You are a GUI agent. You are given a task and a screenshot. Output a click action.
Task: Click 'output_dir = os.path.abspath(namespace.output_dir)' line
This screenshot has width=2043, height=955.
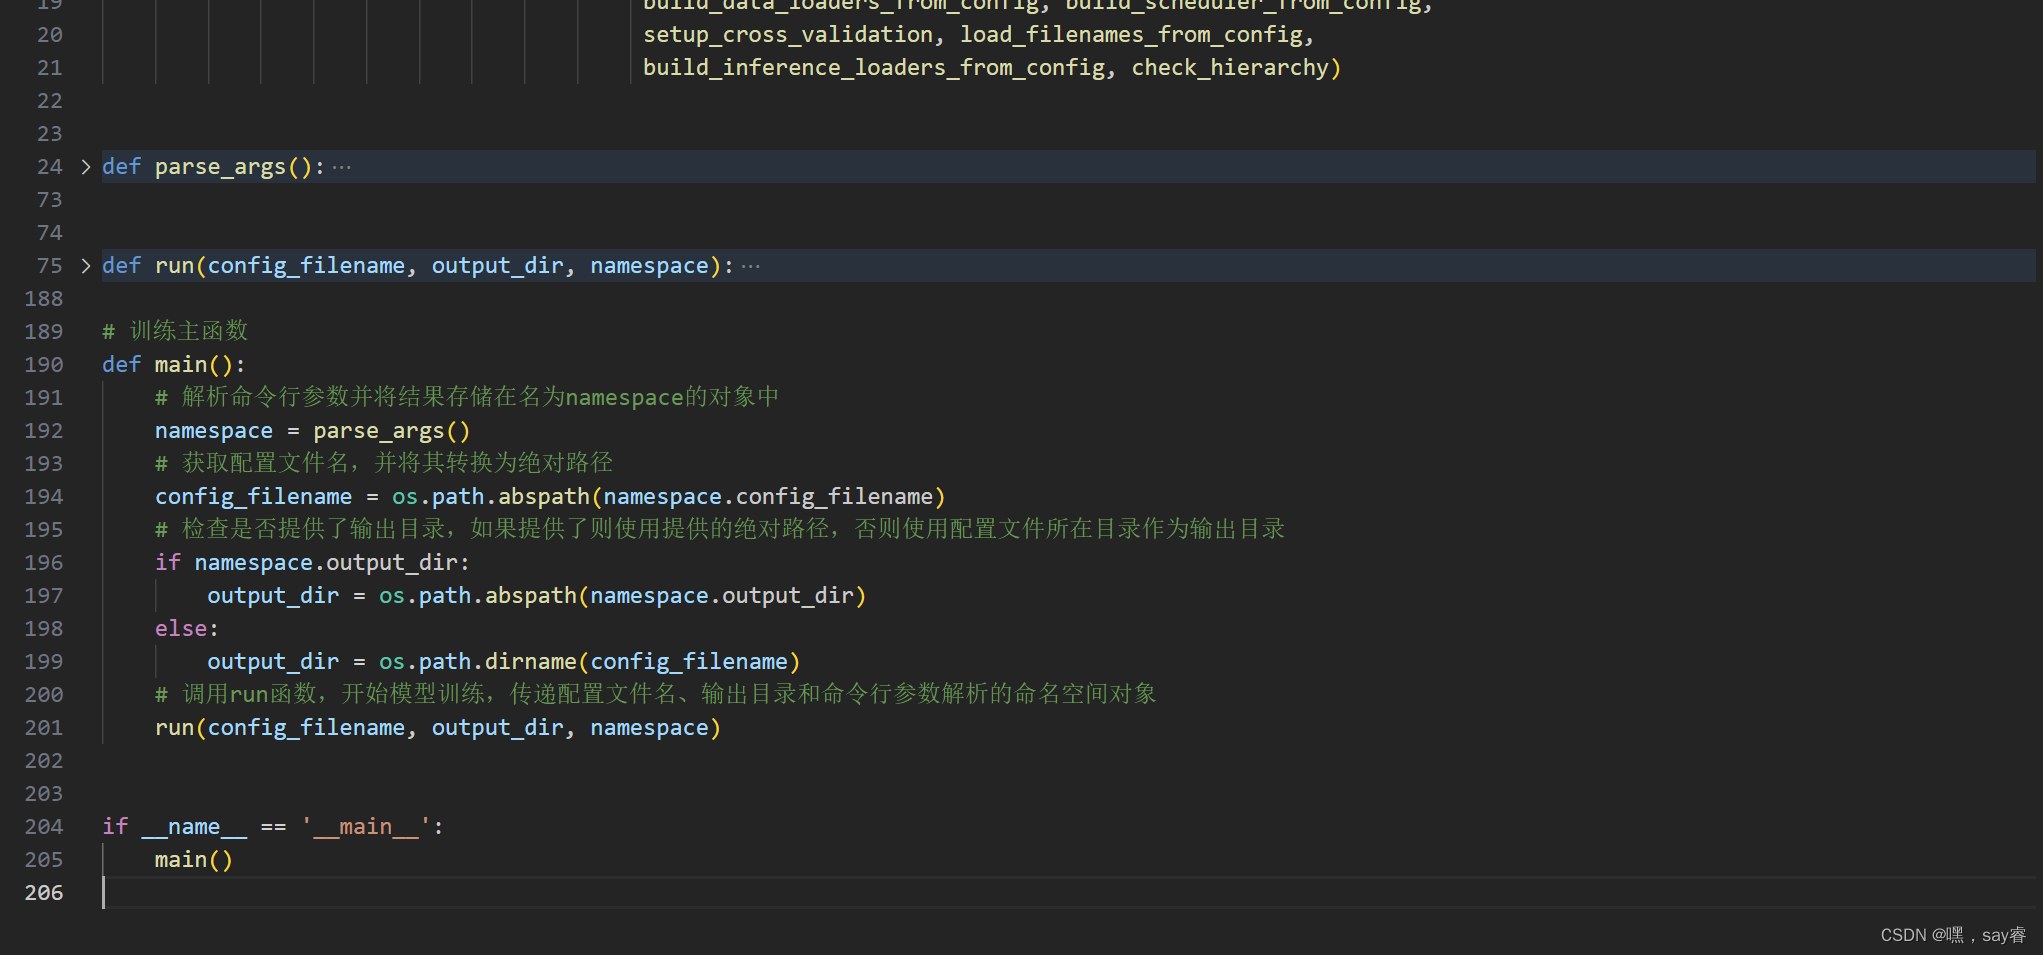point(536,596)
